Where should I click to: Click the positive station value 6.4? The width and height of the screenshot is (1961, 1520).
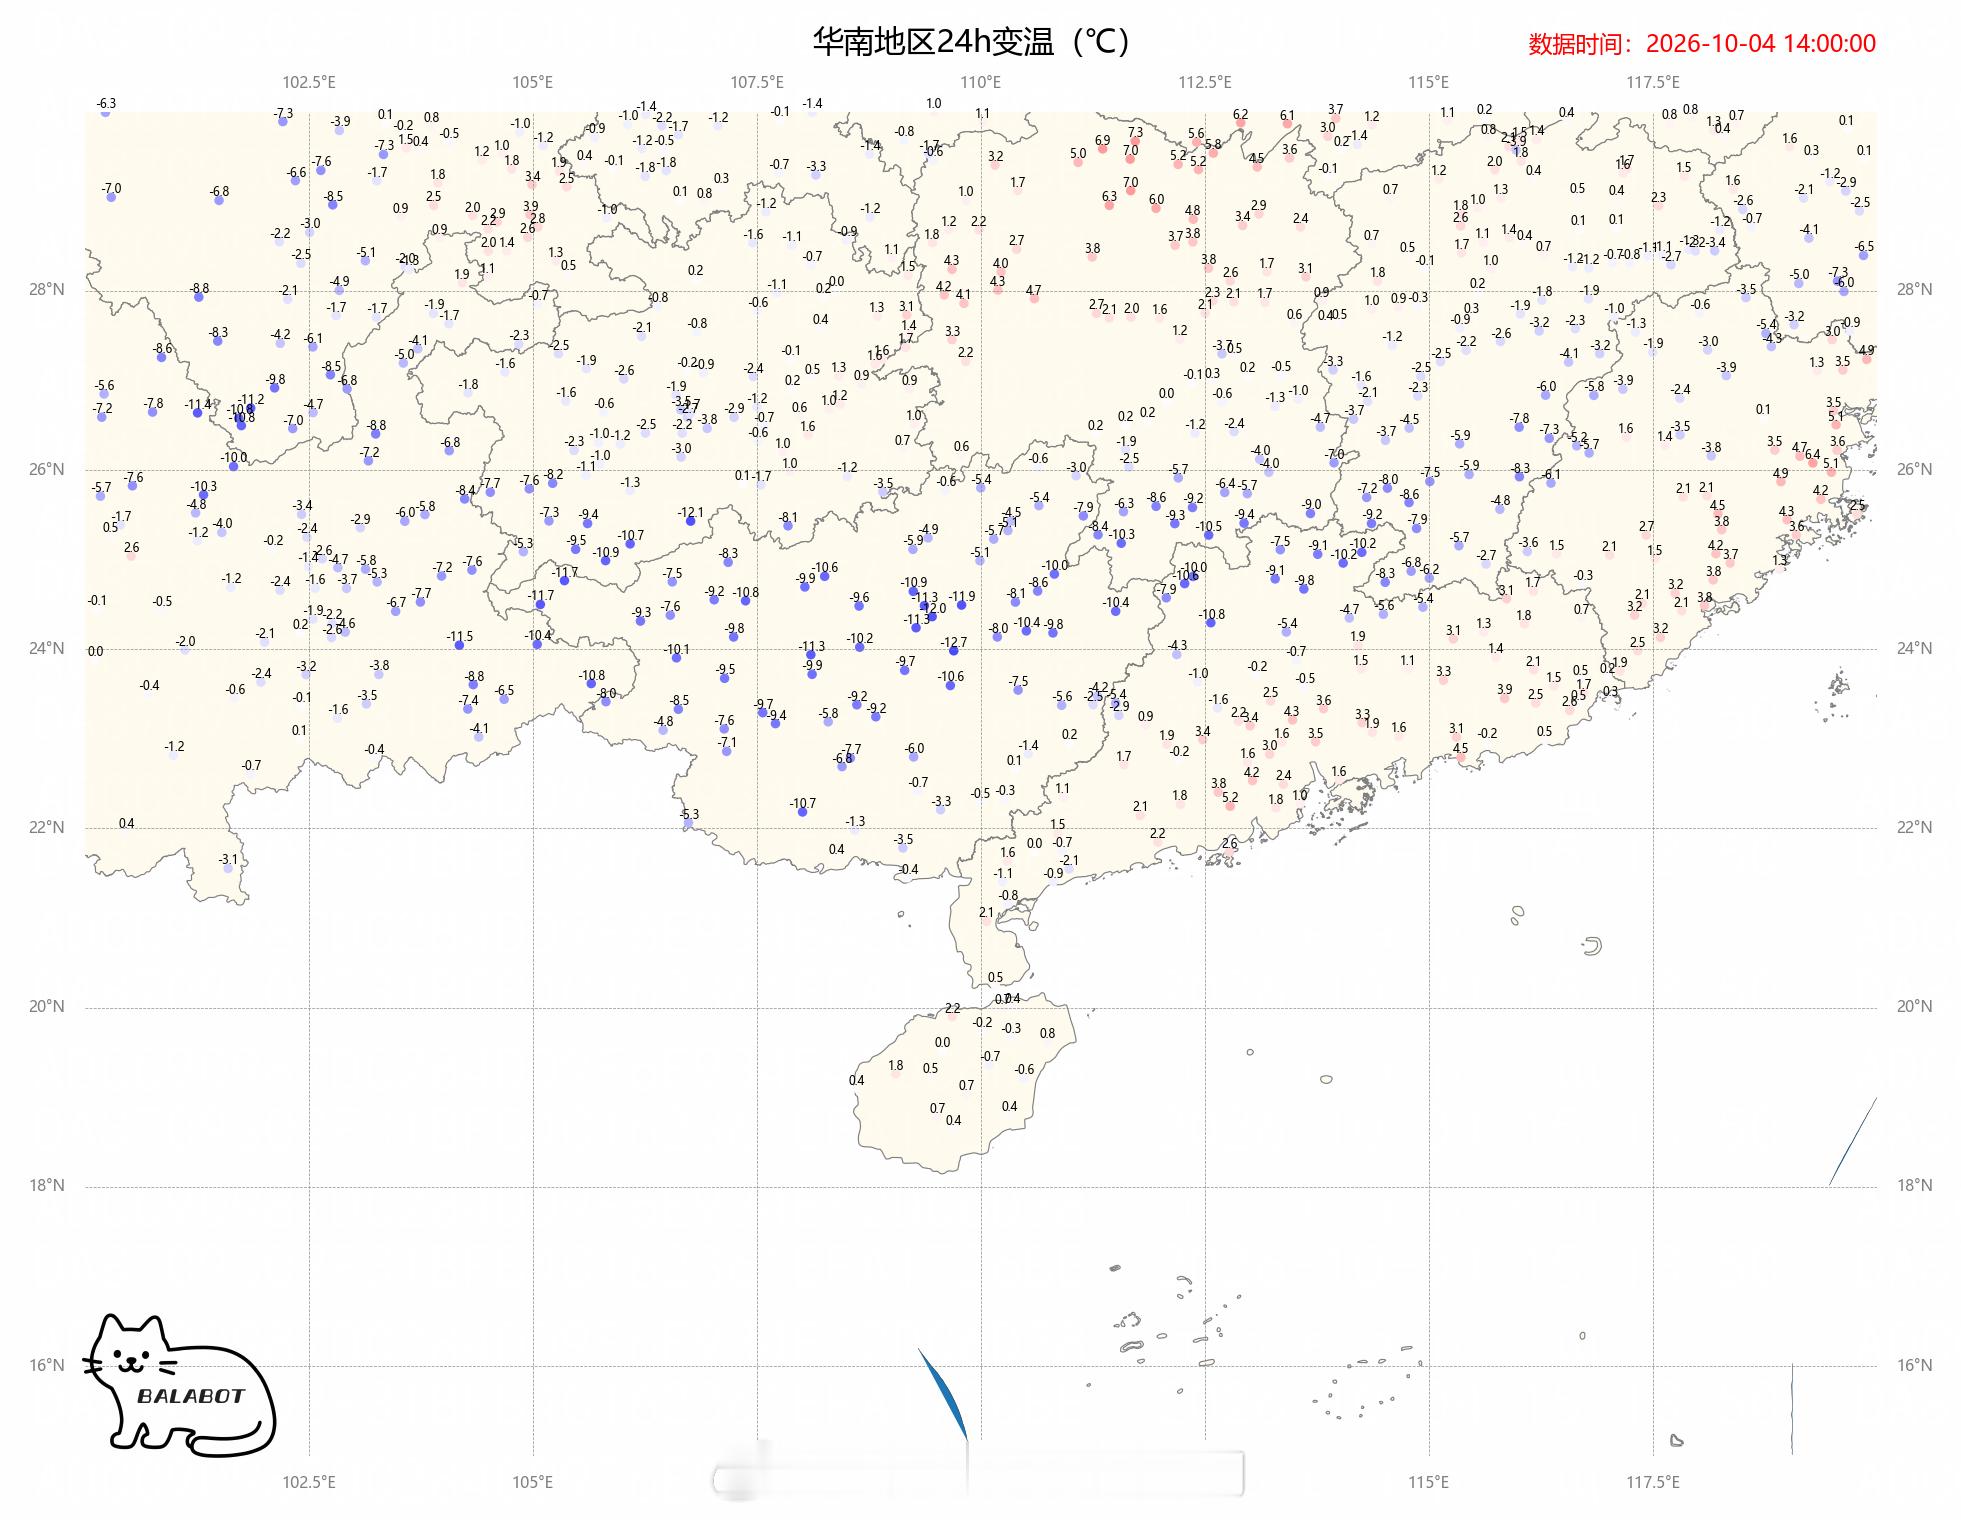click(x=1812, y=455)
